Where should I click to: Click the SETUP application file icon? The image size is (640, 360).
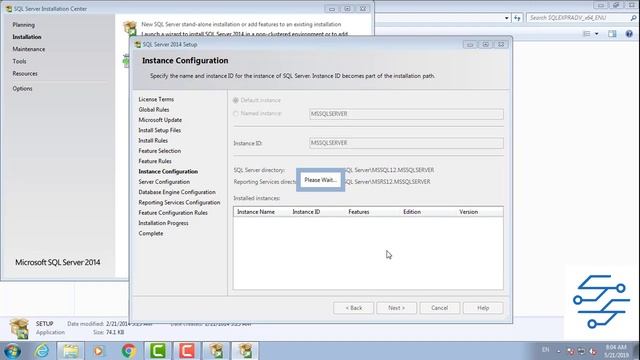tap(19, 328)
